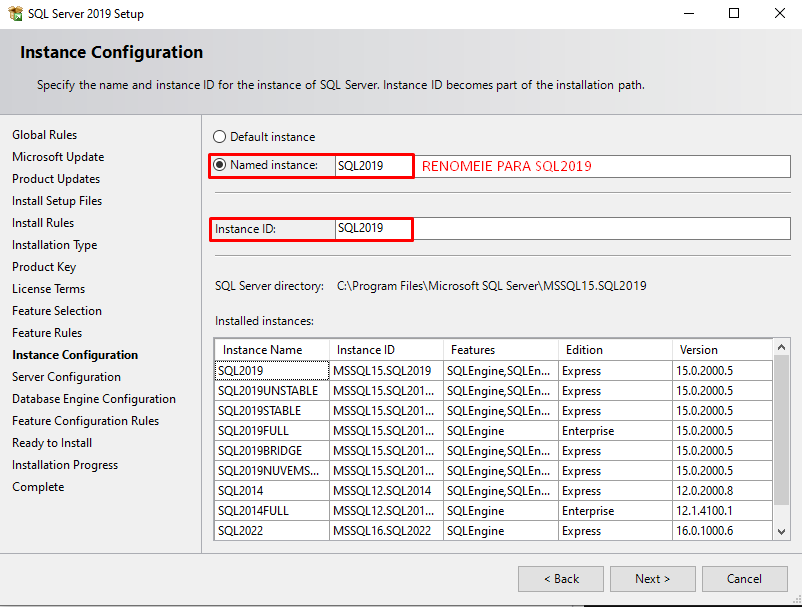Click Ready to Install step
This screenshot has height=607, width=802.
point(52,443)
